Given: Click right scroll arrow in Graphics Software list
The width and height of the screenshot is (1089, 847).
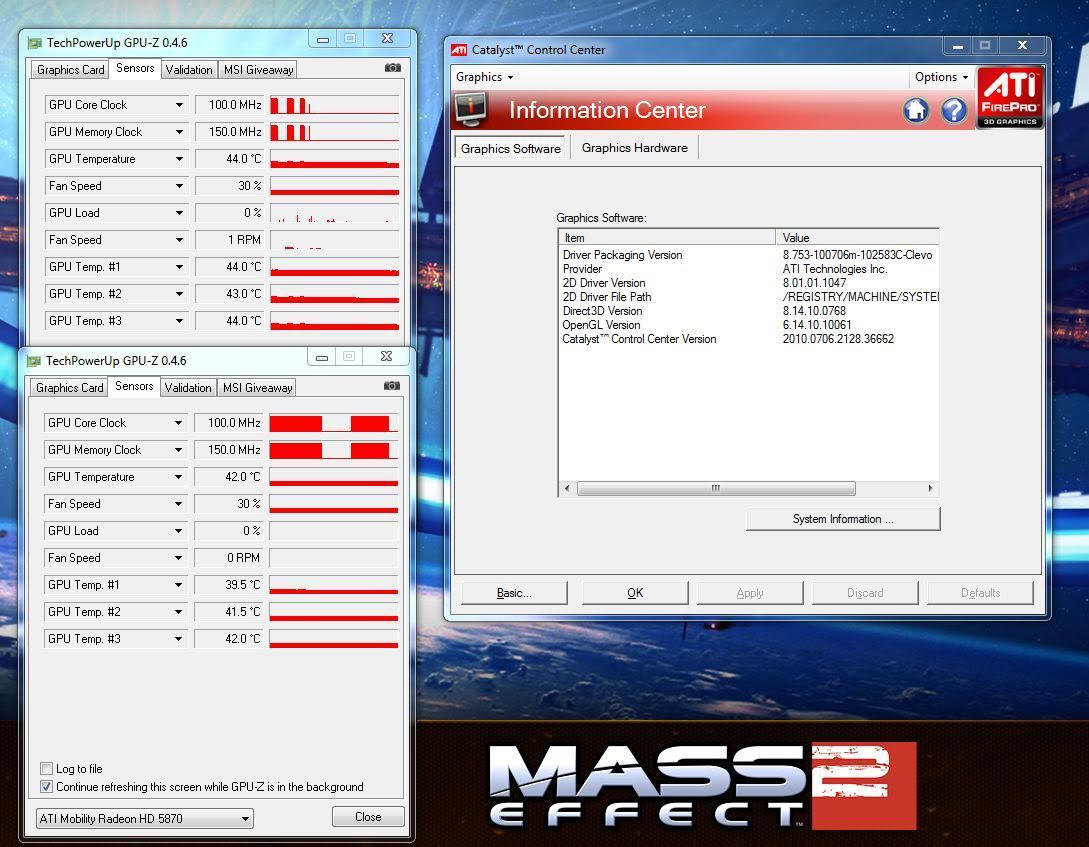Looking at the screenshot, I should [931, 489].
